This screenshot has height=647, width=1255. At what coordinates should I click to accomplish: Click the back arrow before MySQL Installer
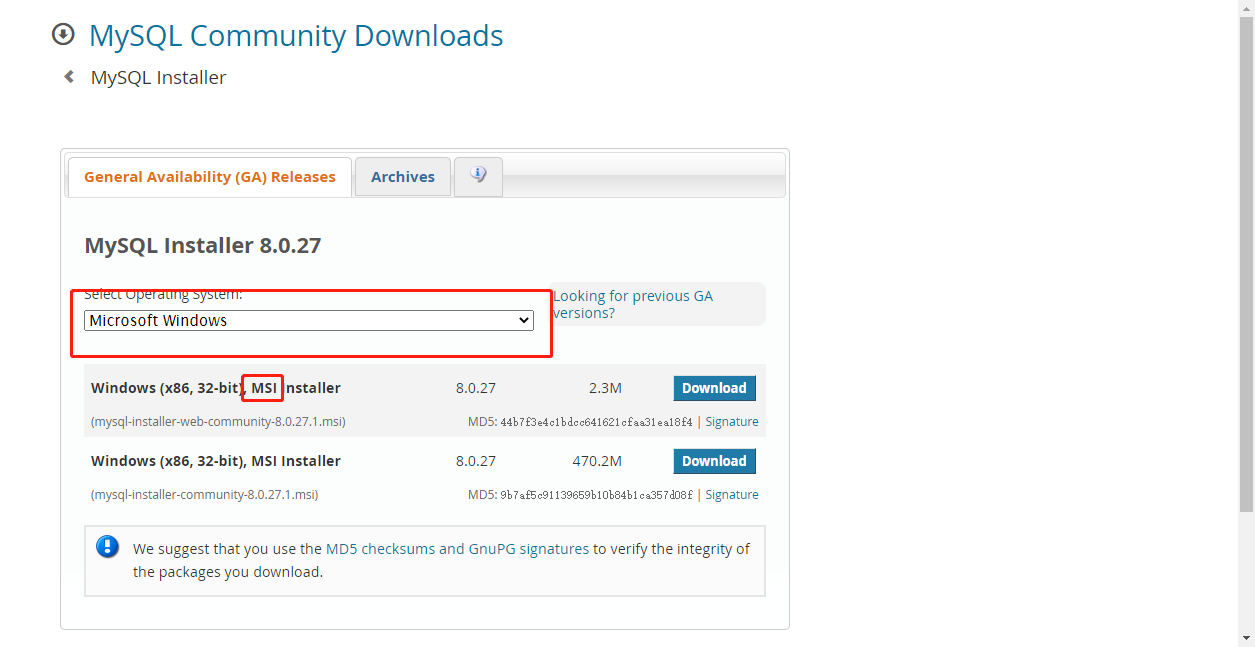tap(69, 76)
